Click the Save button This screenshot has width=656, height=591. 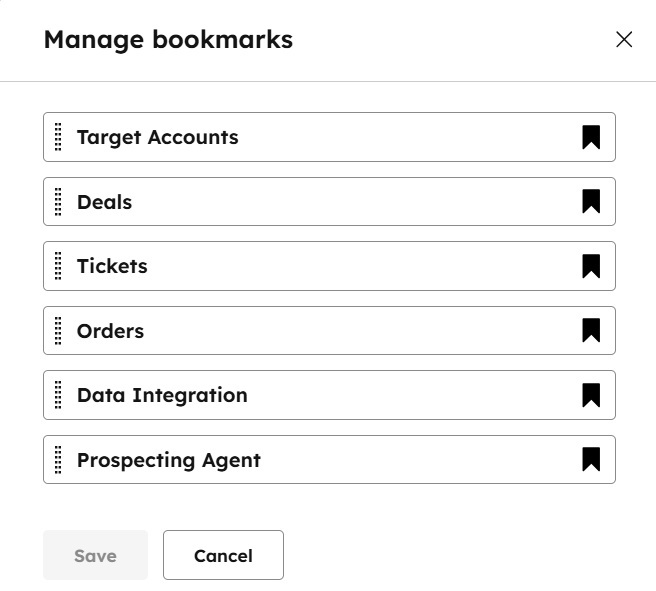coord(95,555)
